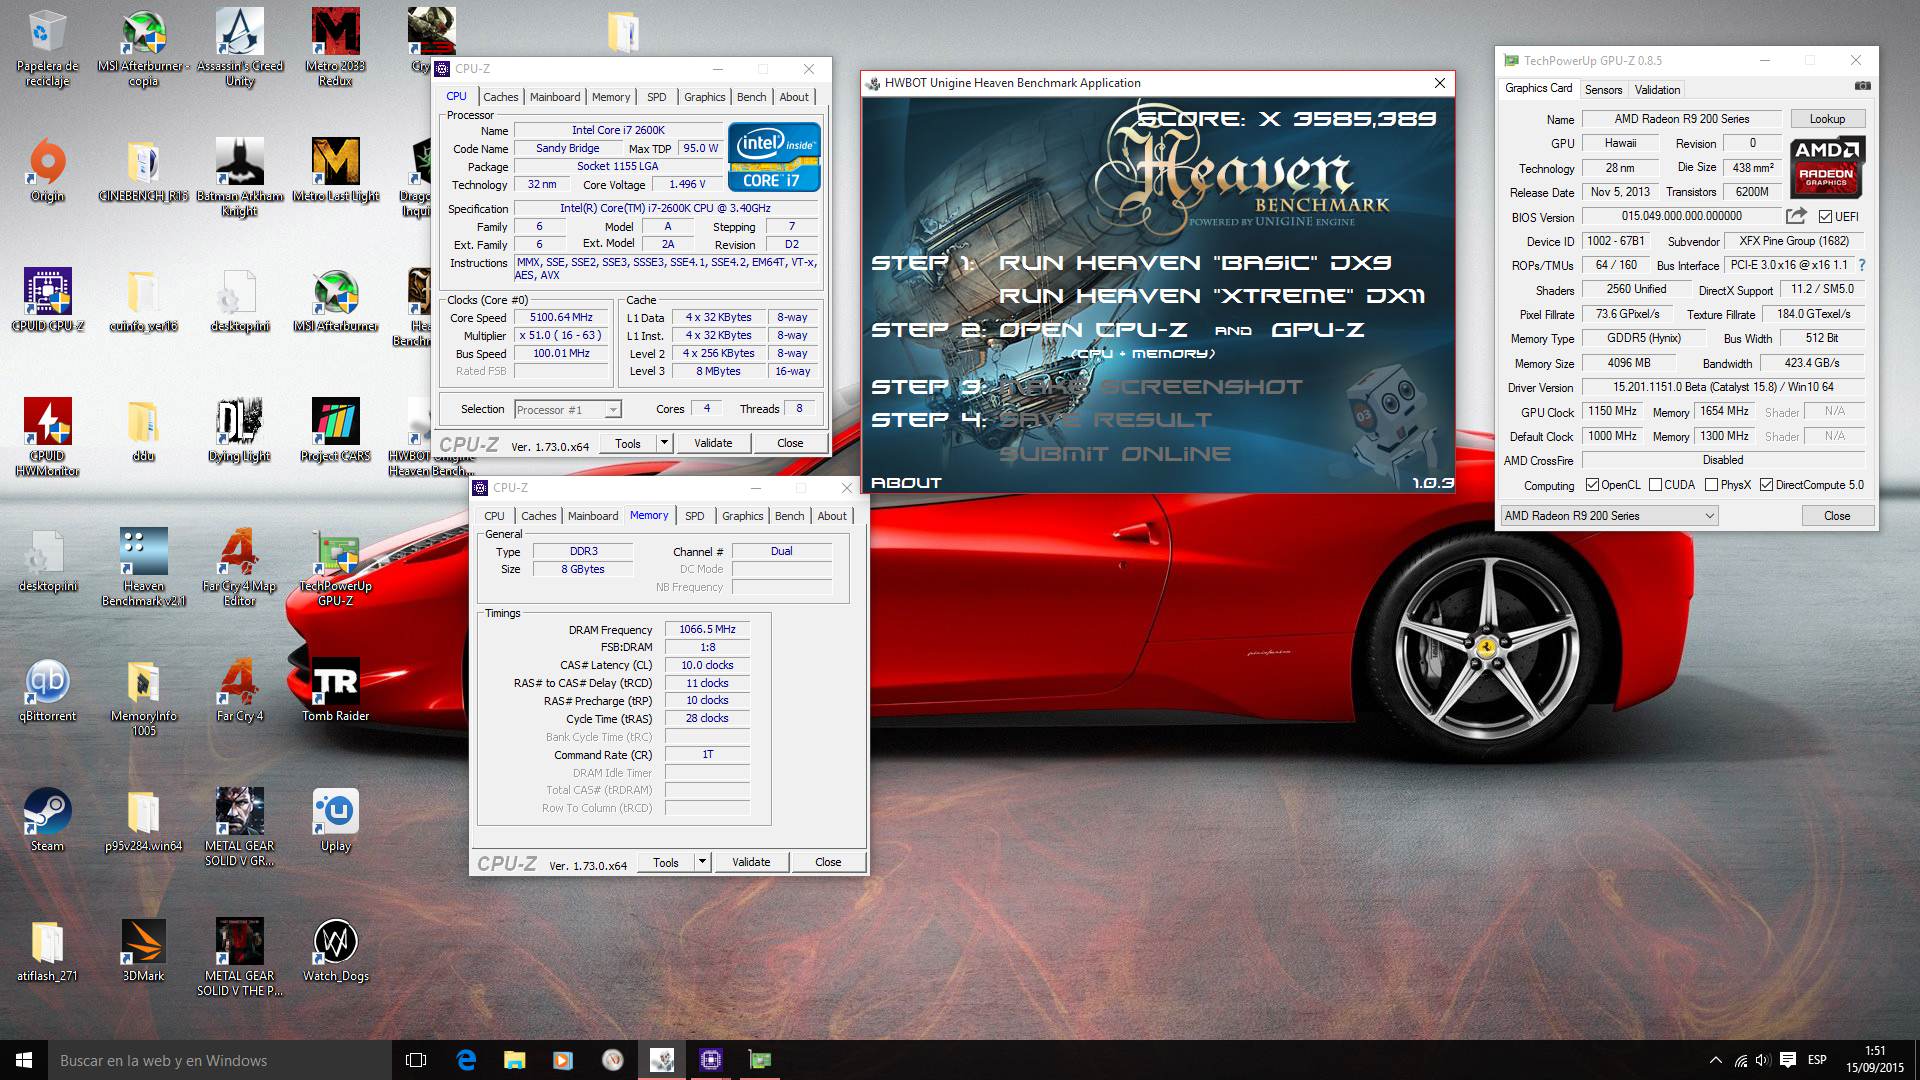Open CPUID CPU-Z desktop shortcut
1920x1080 pixels.
[47, 300]
